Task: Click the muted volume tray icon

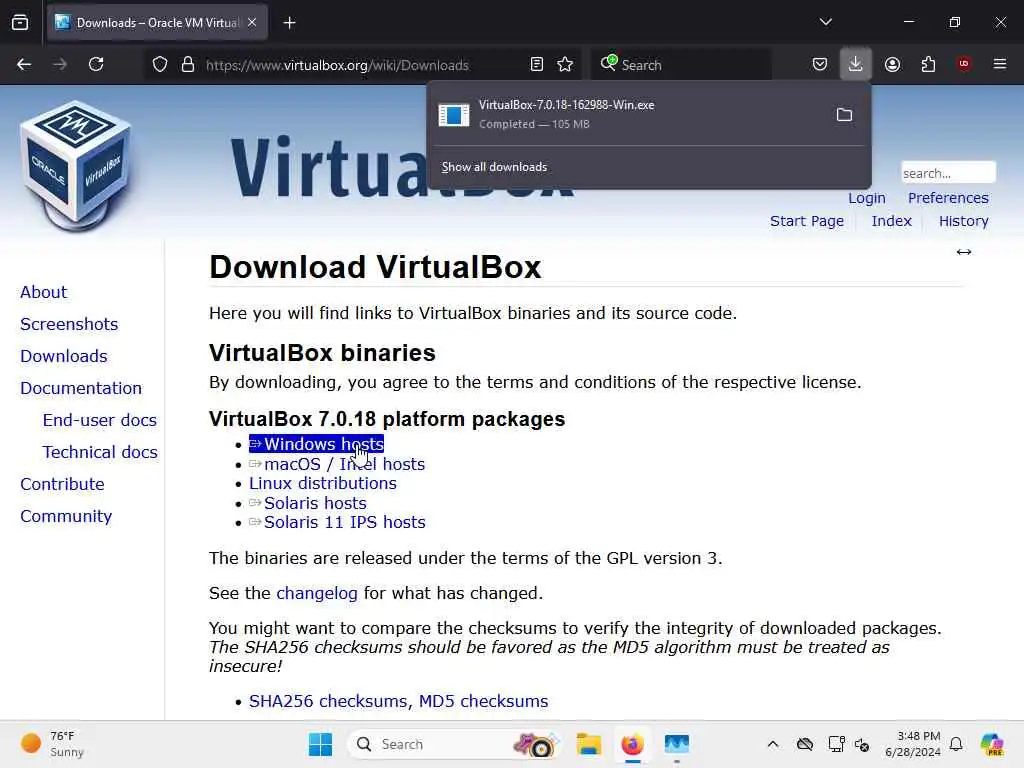Action: pyautogui.click(x=862, y=744)
